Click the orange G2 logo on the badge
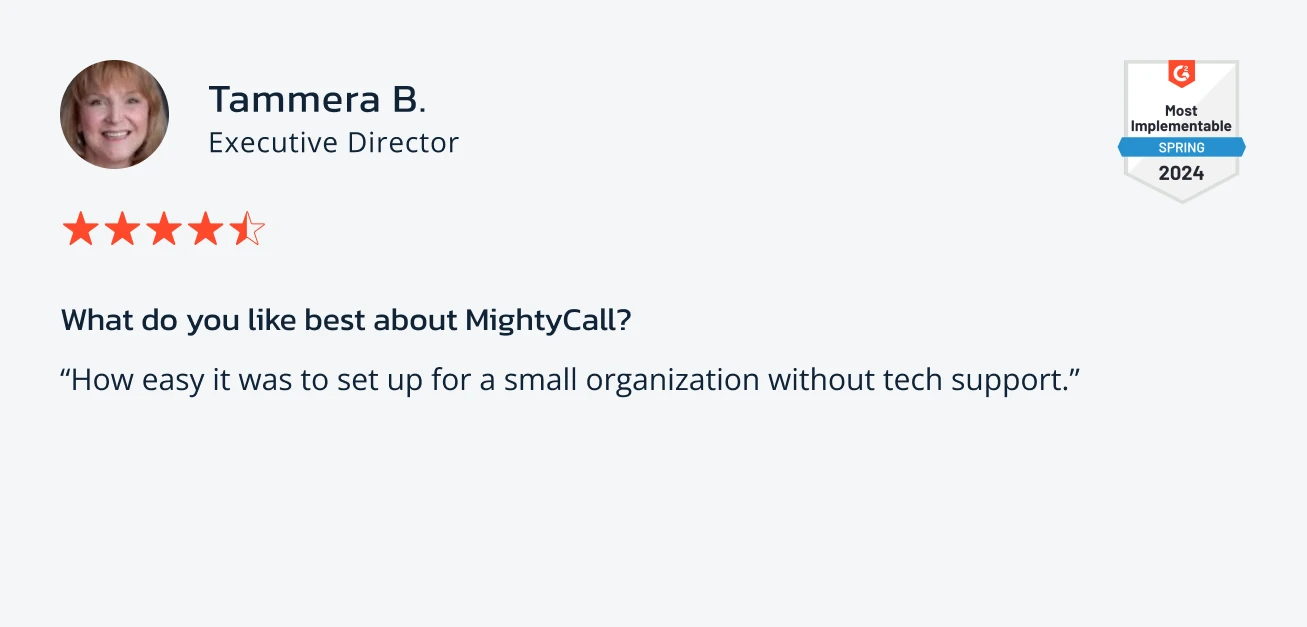The image size is (1307, 627). [x=1181, y=74]
